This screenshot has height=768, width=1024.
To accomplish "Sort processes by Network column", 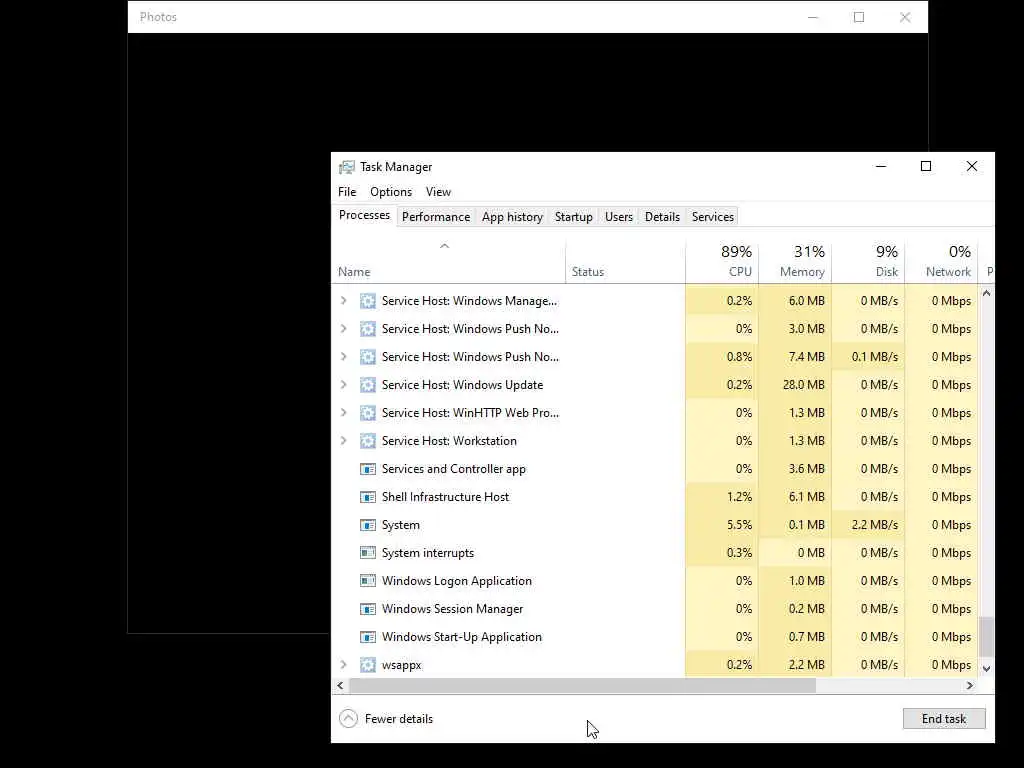I will point(941,261).
